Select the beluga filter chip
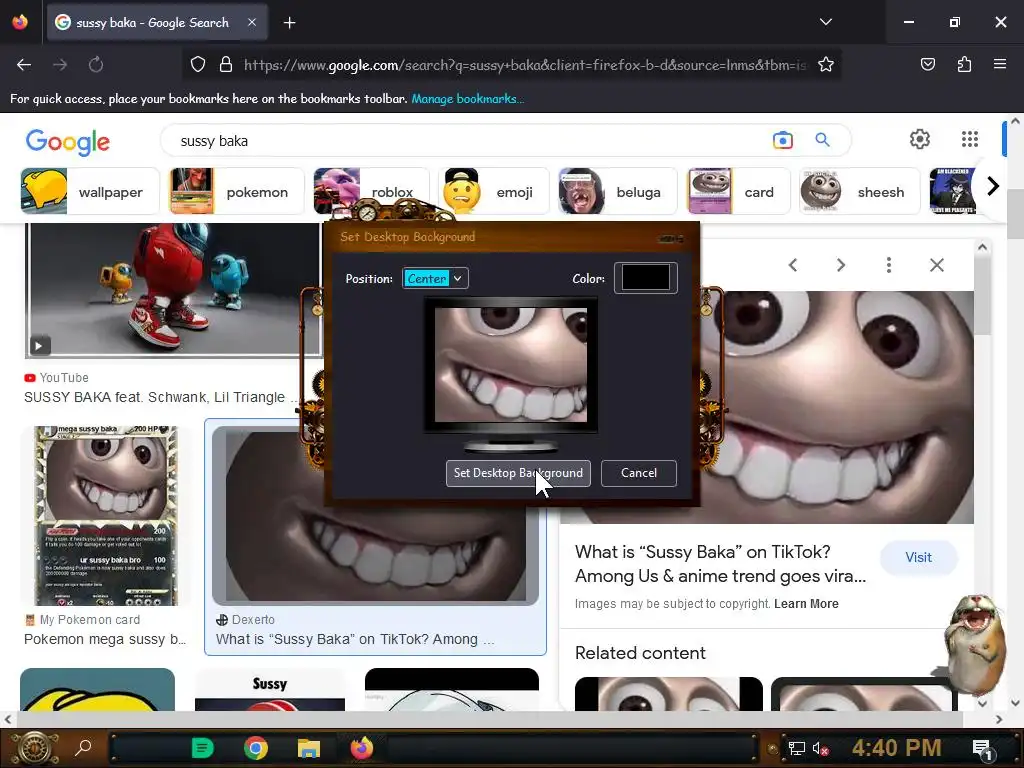The height and width of the screenshot is (768, 1024). click(617, 191)
